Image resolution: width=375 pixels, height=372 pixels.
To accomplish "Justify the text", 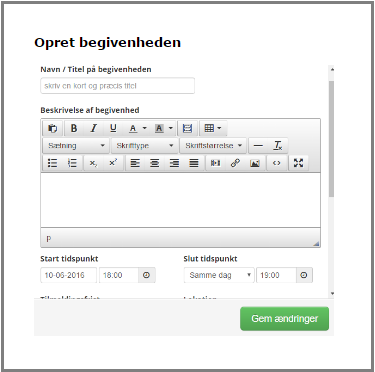I will [194, 163].
